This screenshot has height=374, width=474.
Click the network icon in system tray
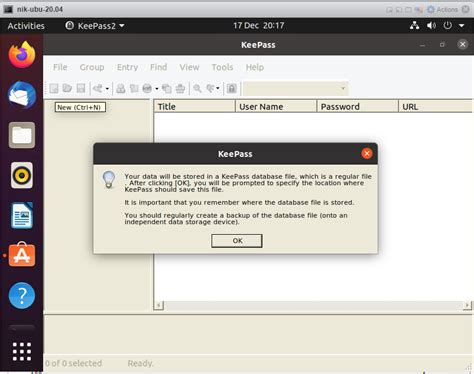(414, 26)
